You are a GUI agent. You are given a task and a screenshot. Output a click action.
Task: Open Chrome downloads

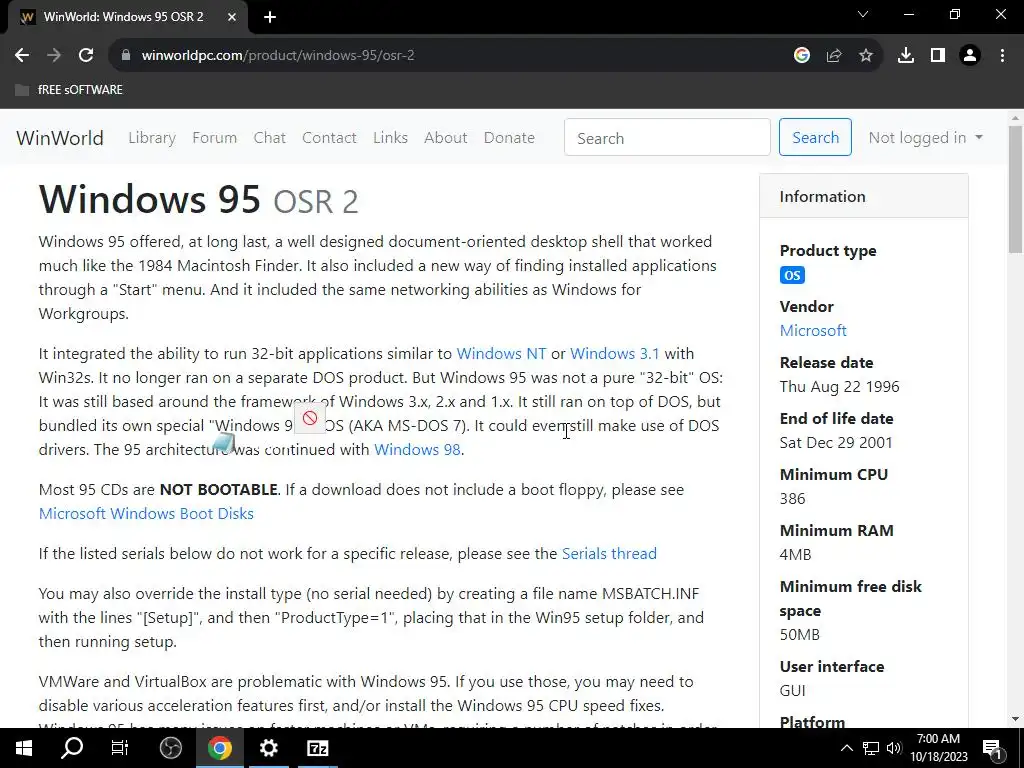pos(906,56)
